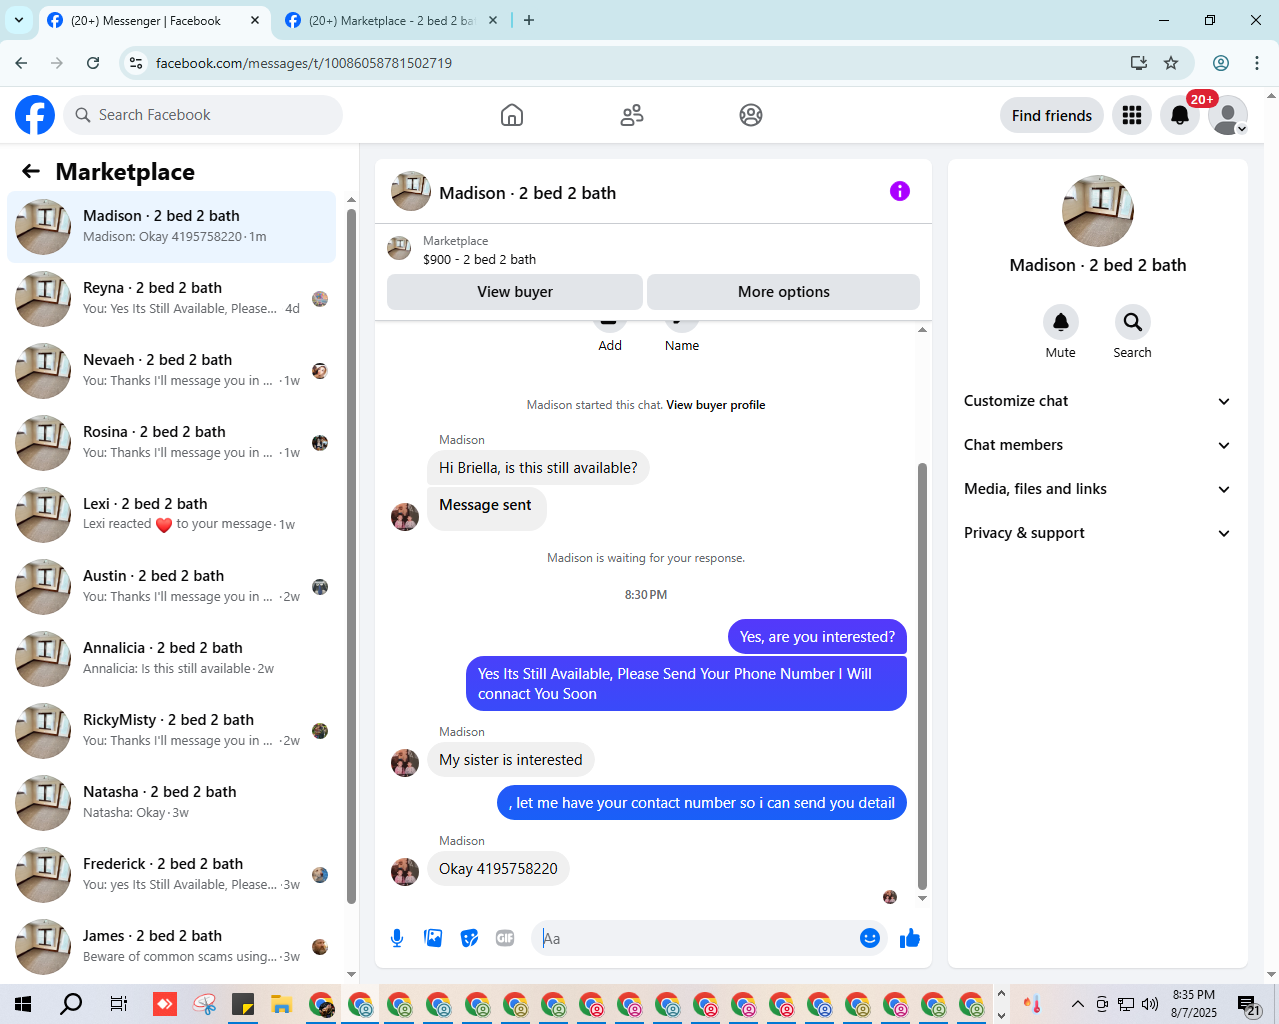Screen dimensions: 1279x1024
Task: Open the Groups icon in the top bar
Action: pyautogui.click(x=751, y=115)
